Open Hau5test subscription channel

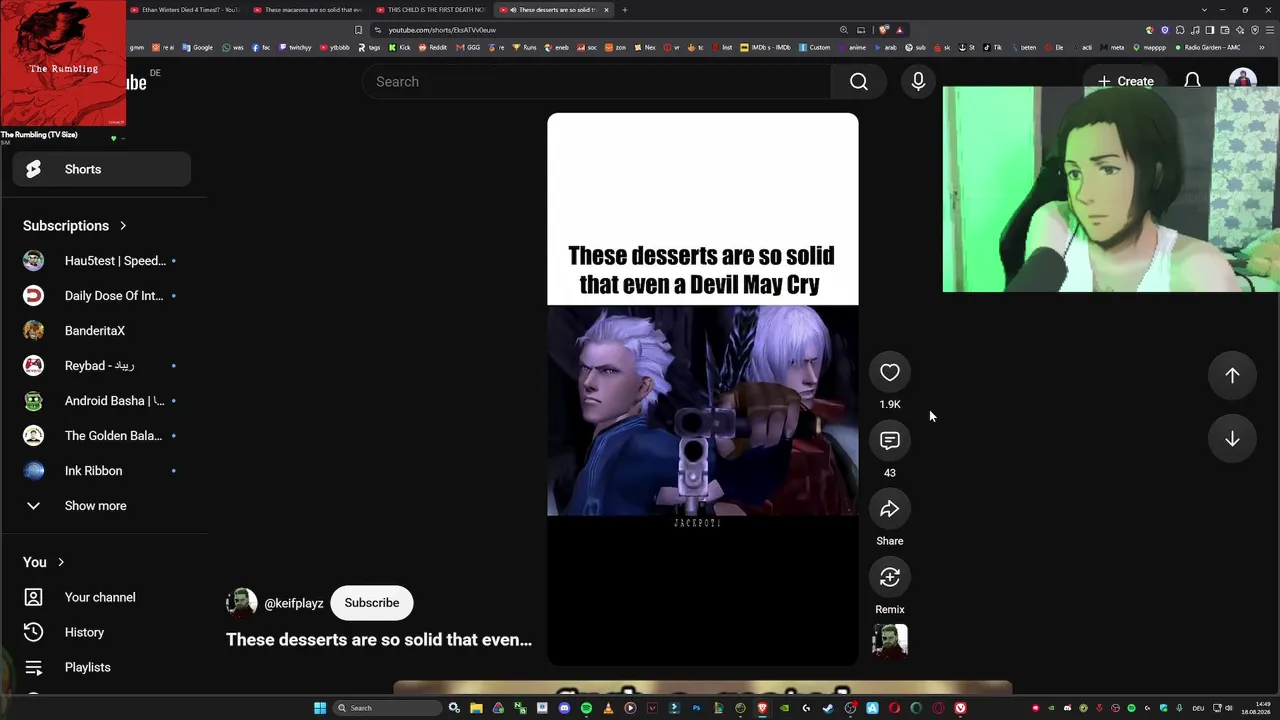[101, 261]
